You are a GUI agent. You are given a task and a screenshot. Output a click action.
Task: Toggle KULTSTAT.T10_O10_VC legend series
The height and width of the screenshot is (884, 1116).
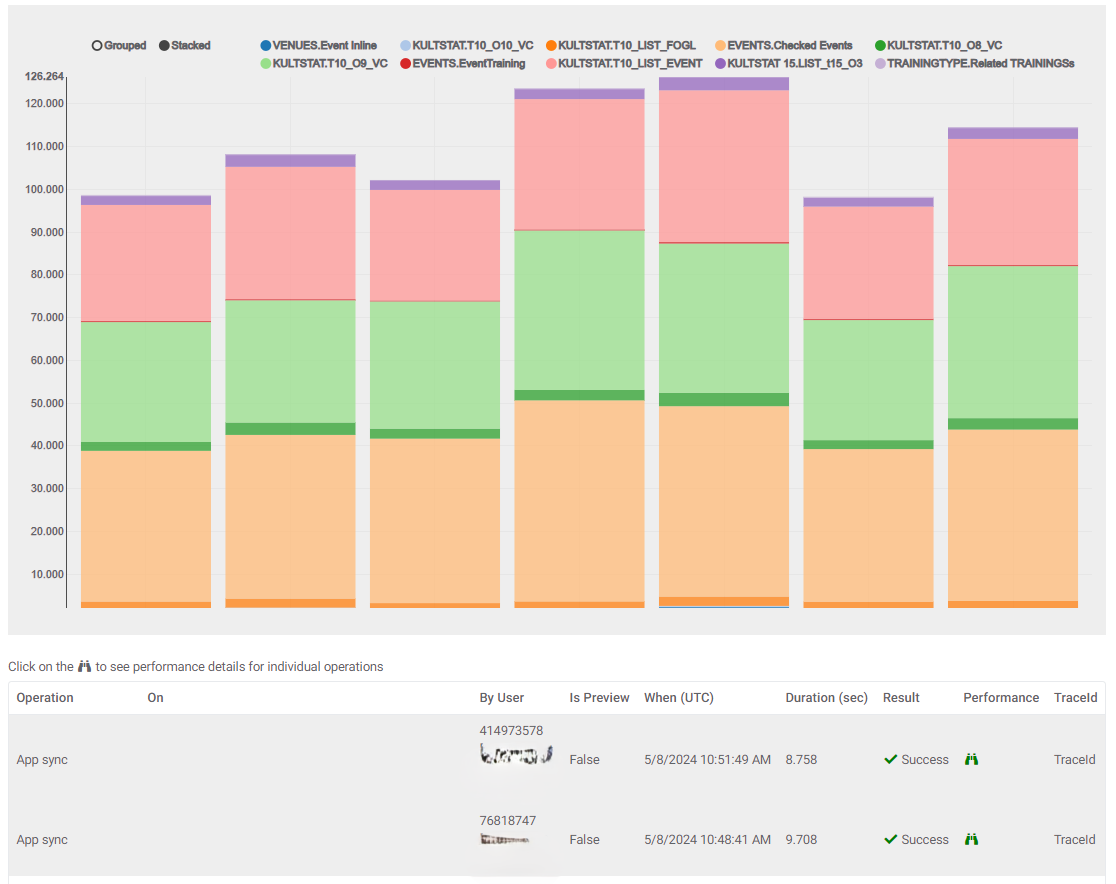pyautogui.click(x=467, y=46)
